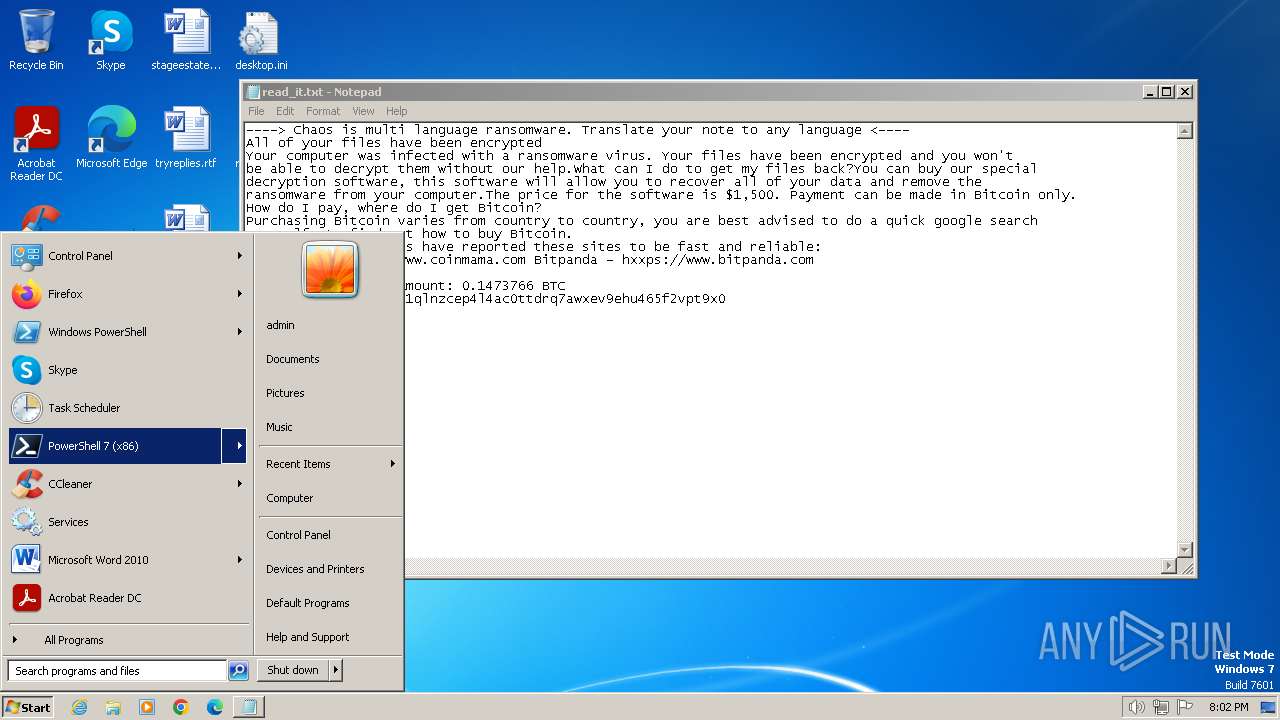Click Notepad vertical scrollbar up arrow

(1185, 131)
